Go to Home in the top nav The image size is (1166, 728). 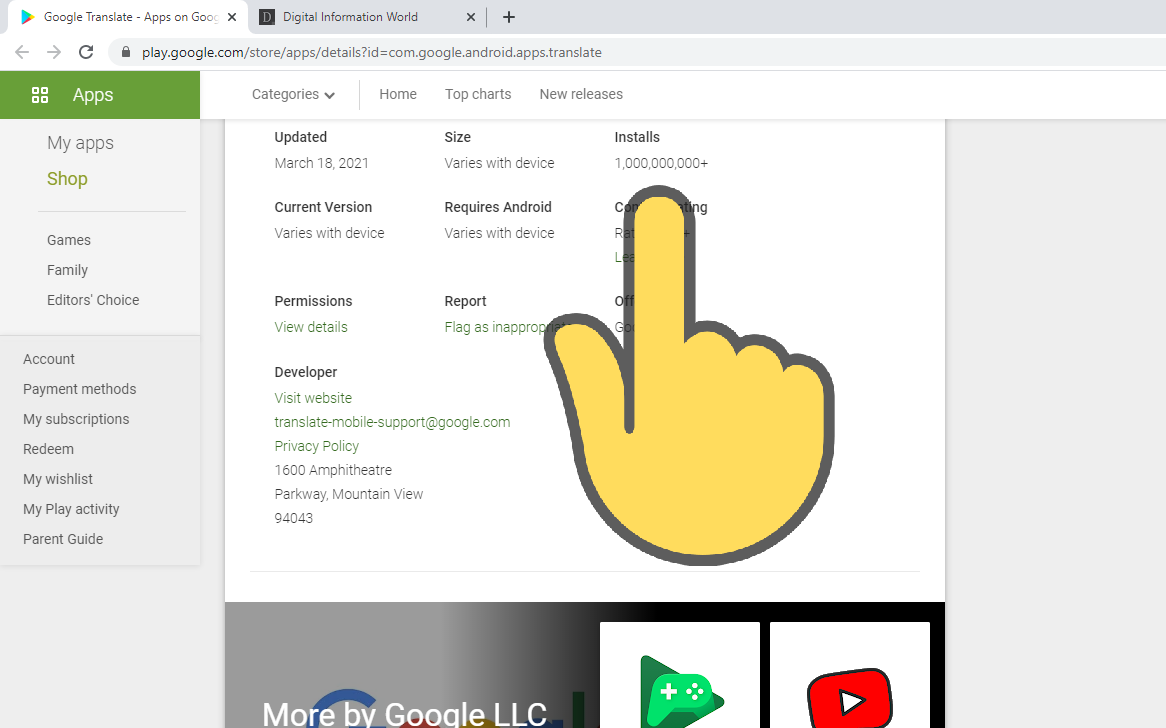coord(398,94)
